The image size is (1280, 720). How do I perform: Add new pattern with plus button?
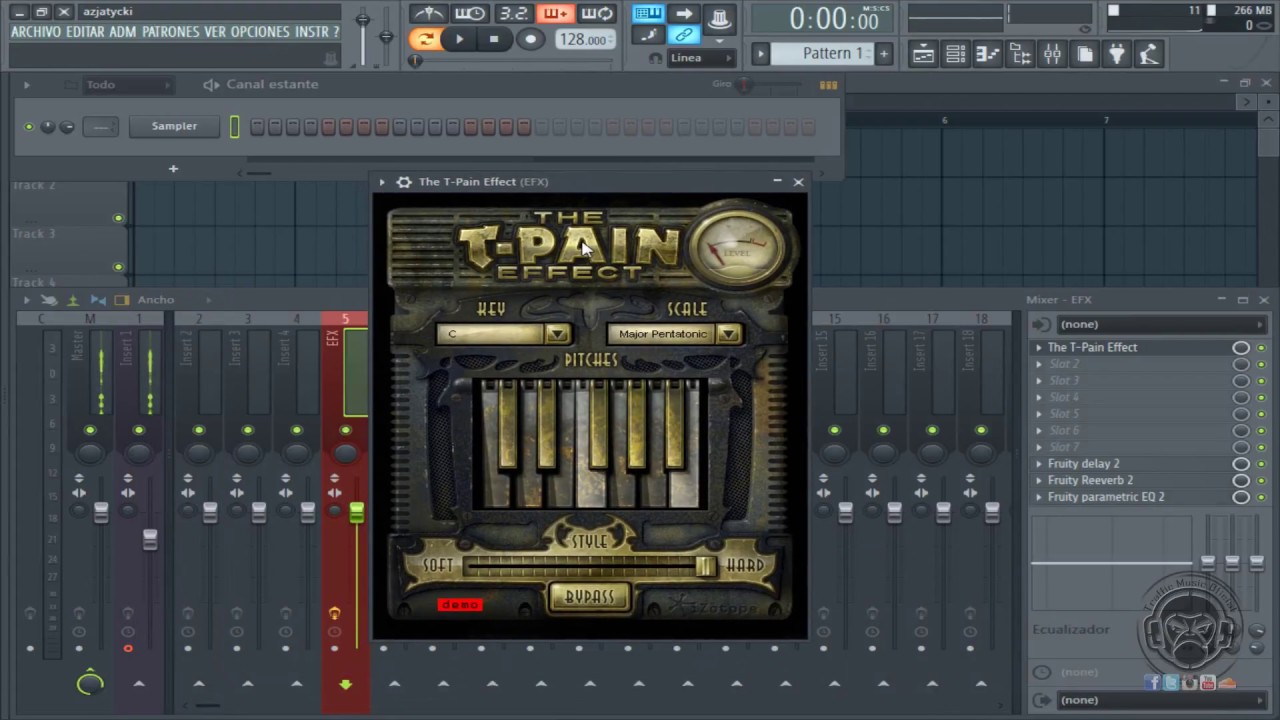tap(883, 54)
